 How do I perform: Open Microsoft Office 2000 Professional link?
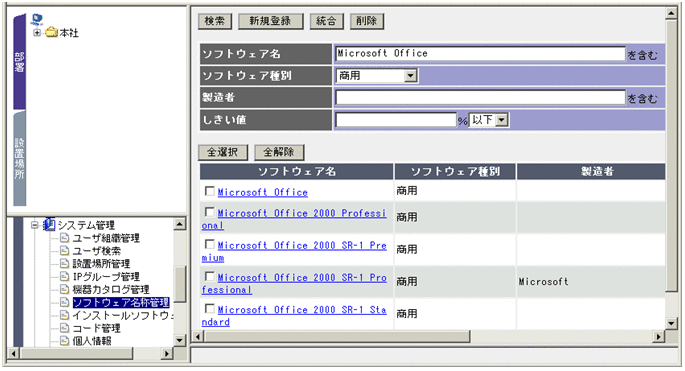point(294,219)
